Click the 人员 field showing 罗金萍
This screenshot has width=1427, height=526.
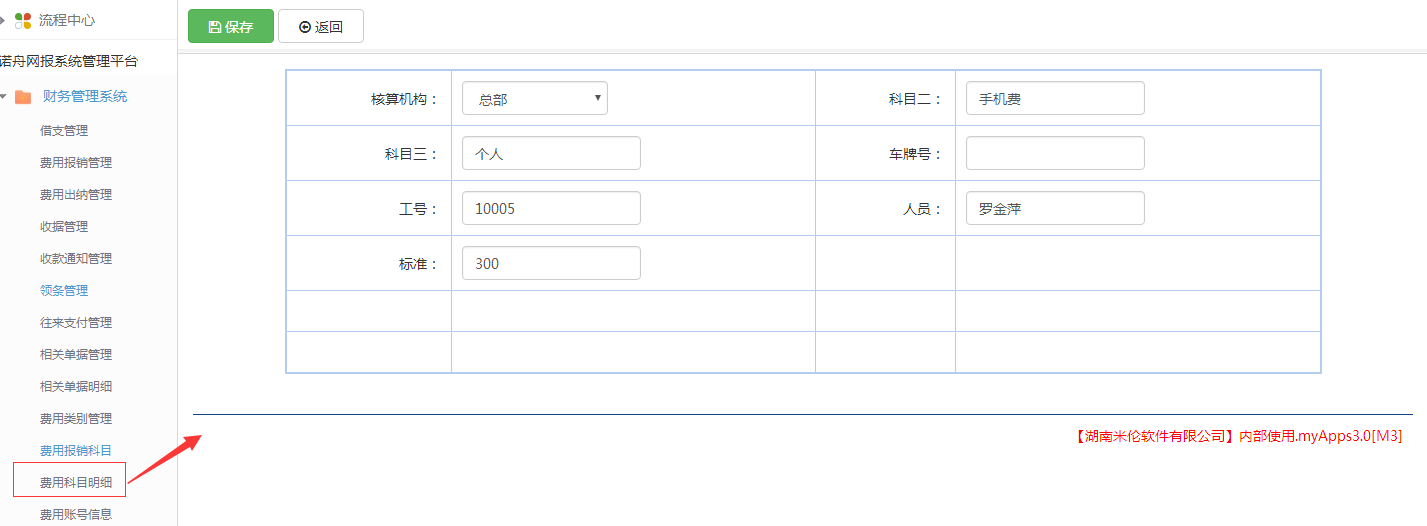click(x=1055, y=208)
